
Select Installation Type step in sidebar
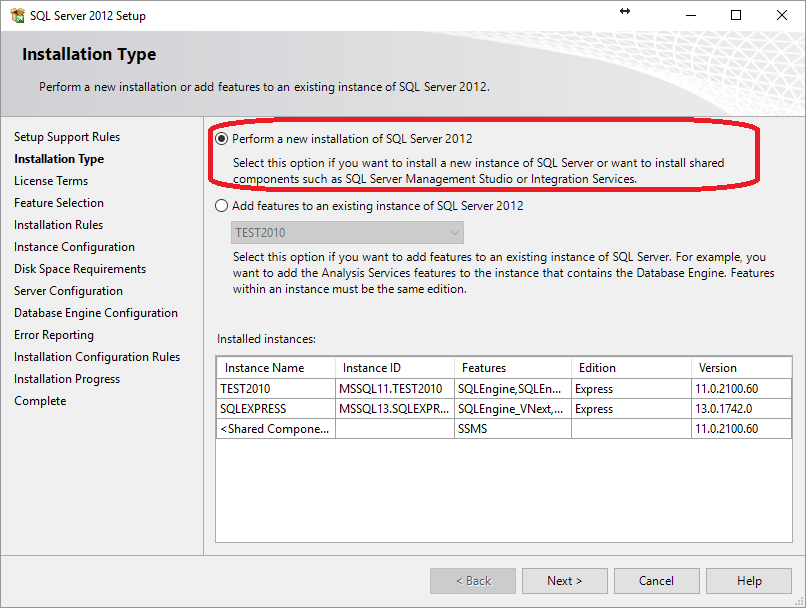[x=59, y=159]
